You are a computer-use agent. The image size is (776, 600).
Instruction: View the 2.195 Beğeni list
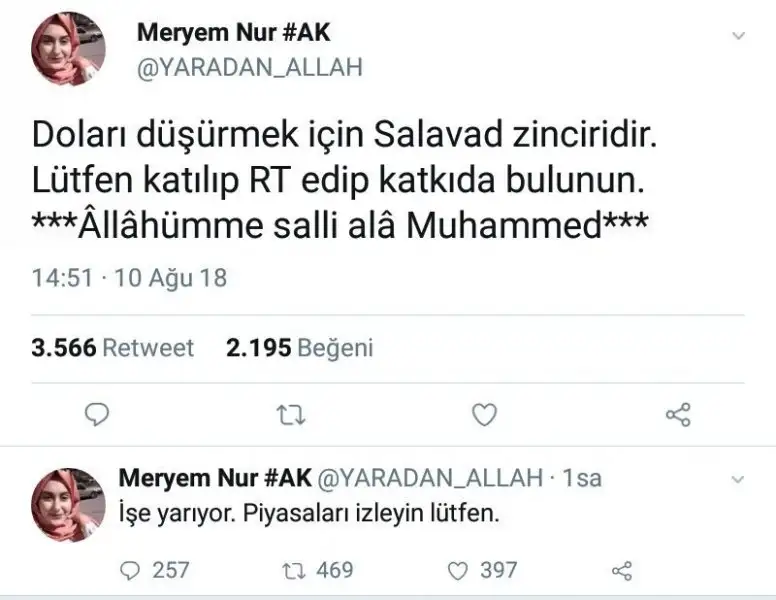pos(299,347)
